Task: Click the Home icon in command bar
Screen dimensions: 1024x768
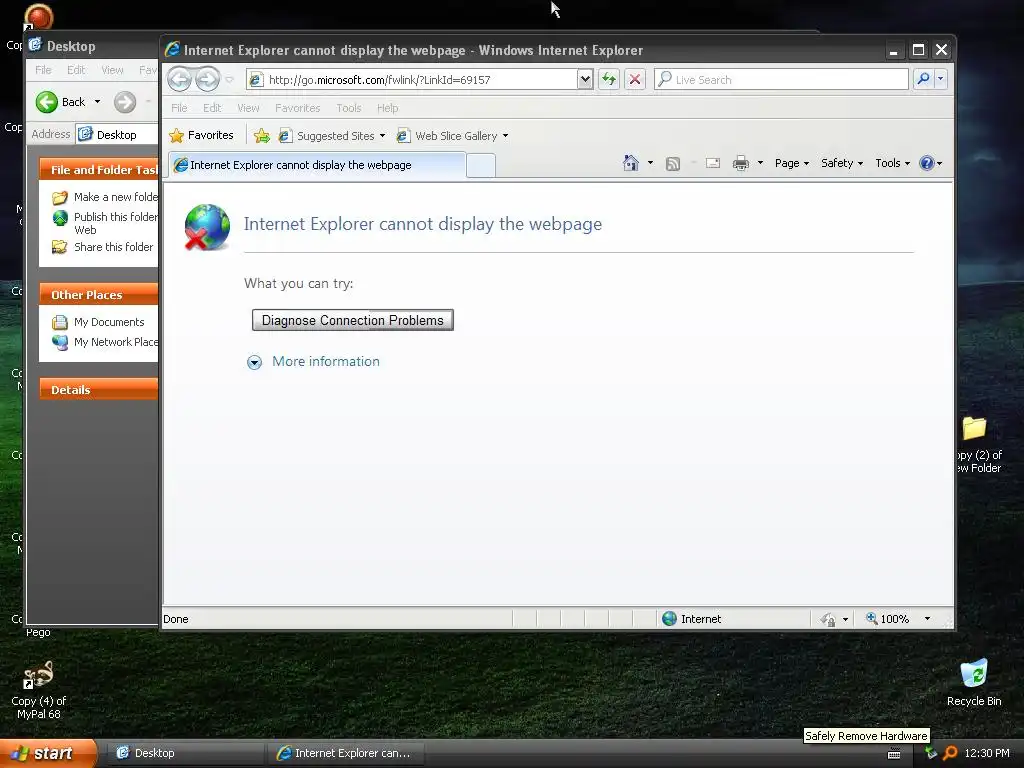Action: [631, 163]
